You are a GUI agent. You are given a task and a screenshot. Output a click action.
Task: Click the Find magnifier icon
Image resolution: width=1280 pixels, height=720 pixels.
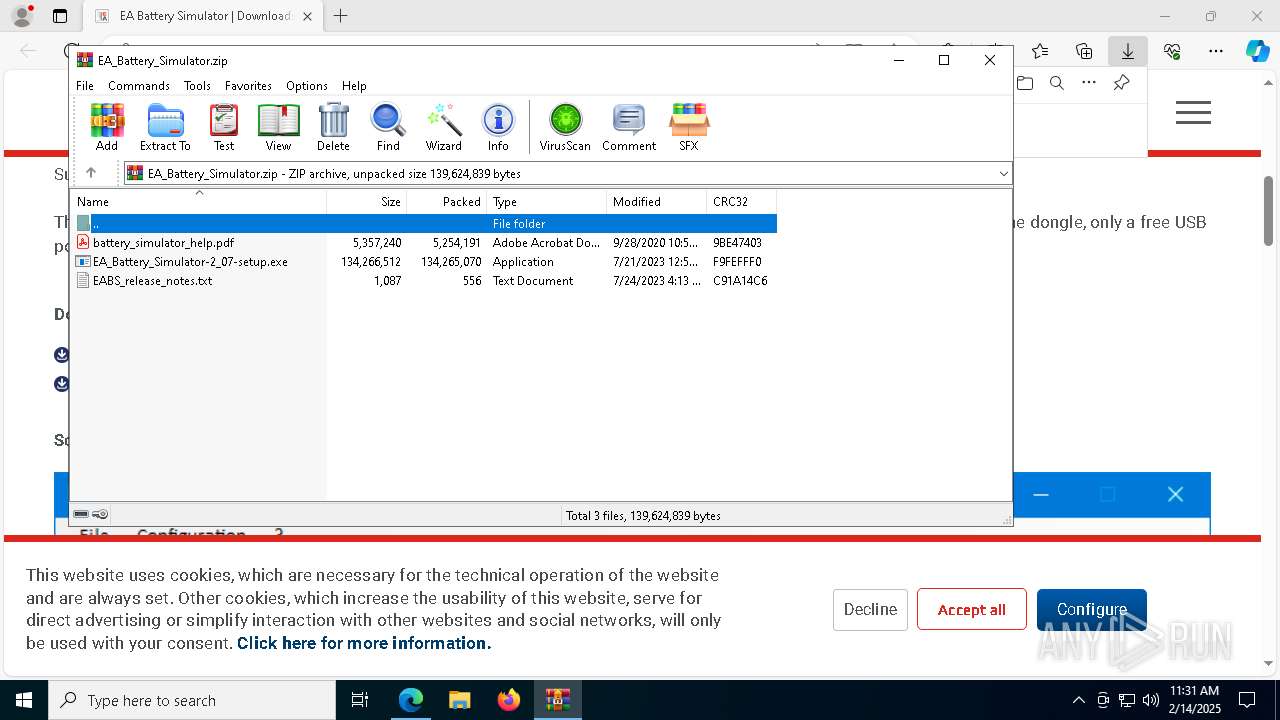pos(388,127)
